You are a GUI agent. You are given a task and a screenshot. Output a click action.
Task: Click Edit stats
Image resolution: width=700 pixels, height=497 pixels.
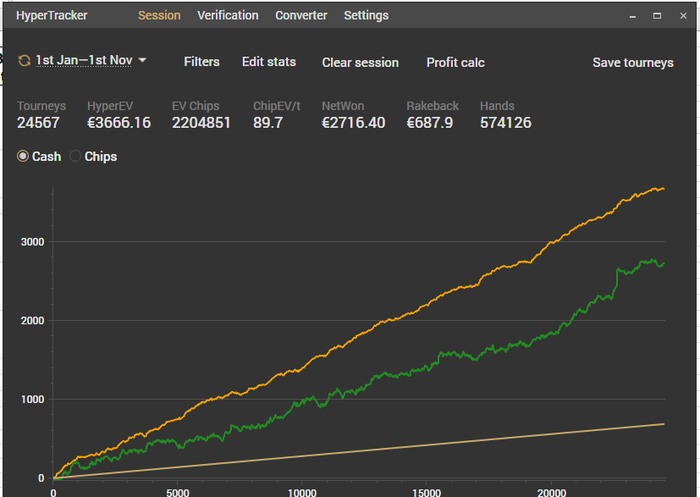(269, 62)
